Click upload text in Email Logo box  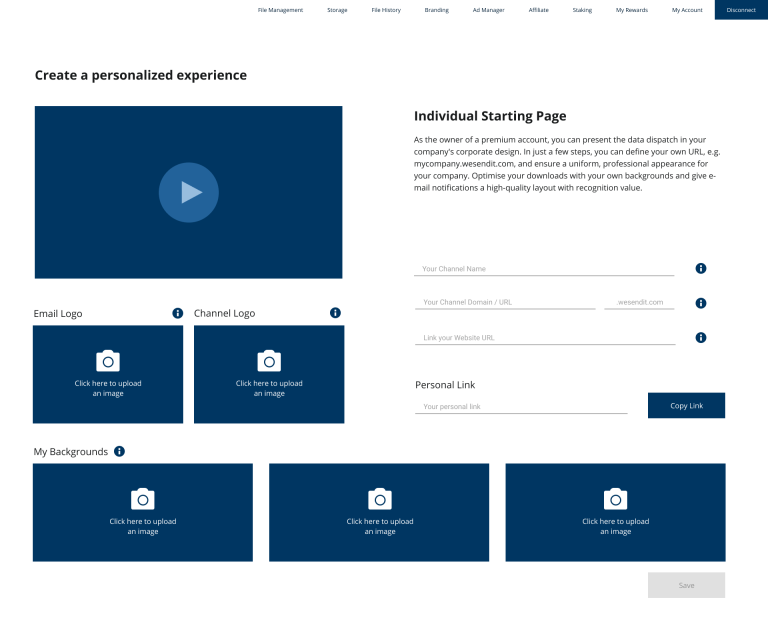pos(108,388)
